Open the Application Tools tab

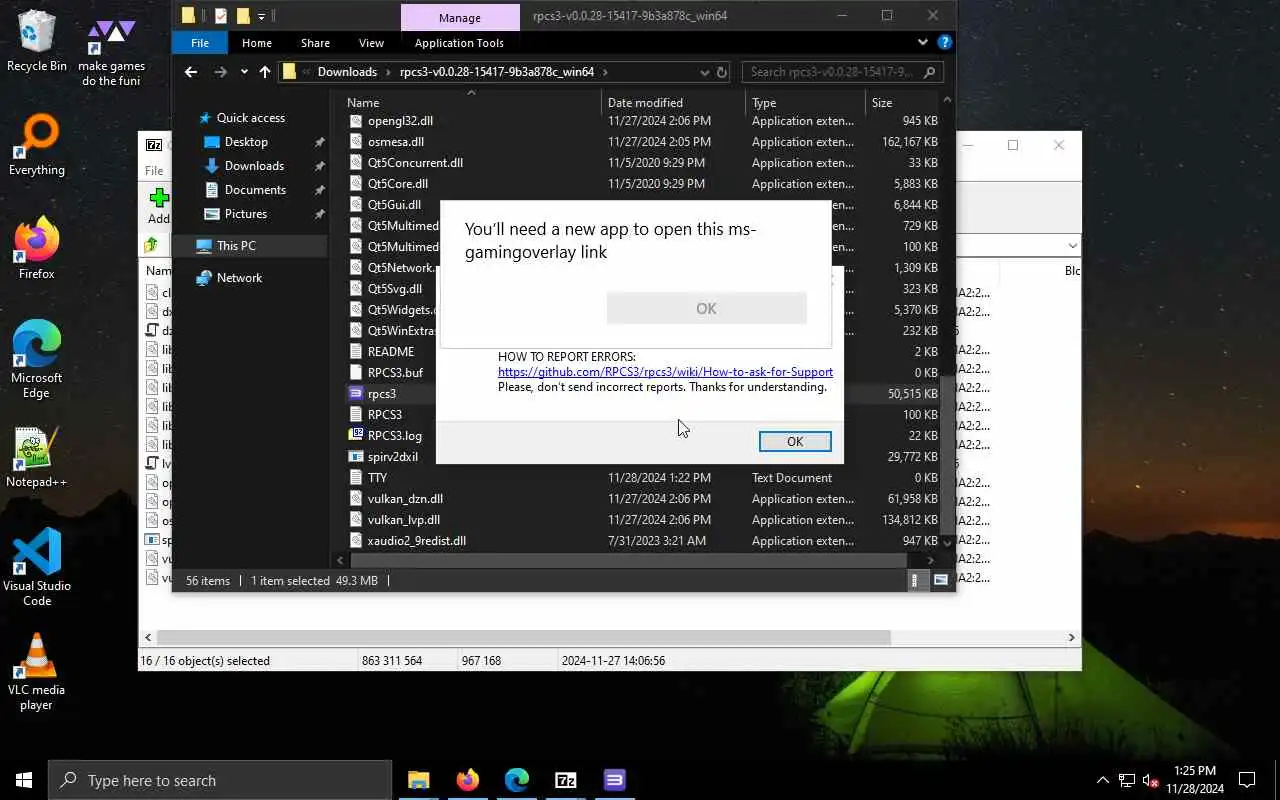(459, 43)
